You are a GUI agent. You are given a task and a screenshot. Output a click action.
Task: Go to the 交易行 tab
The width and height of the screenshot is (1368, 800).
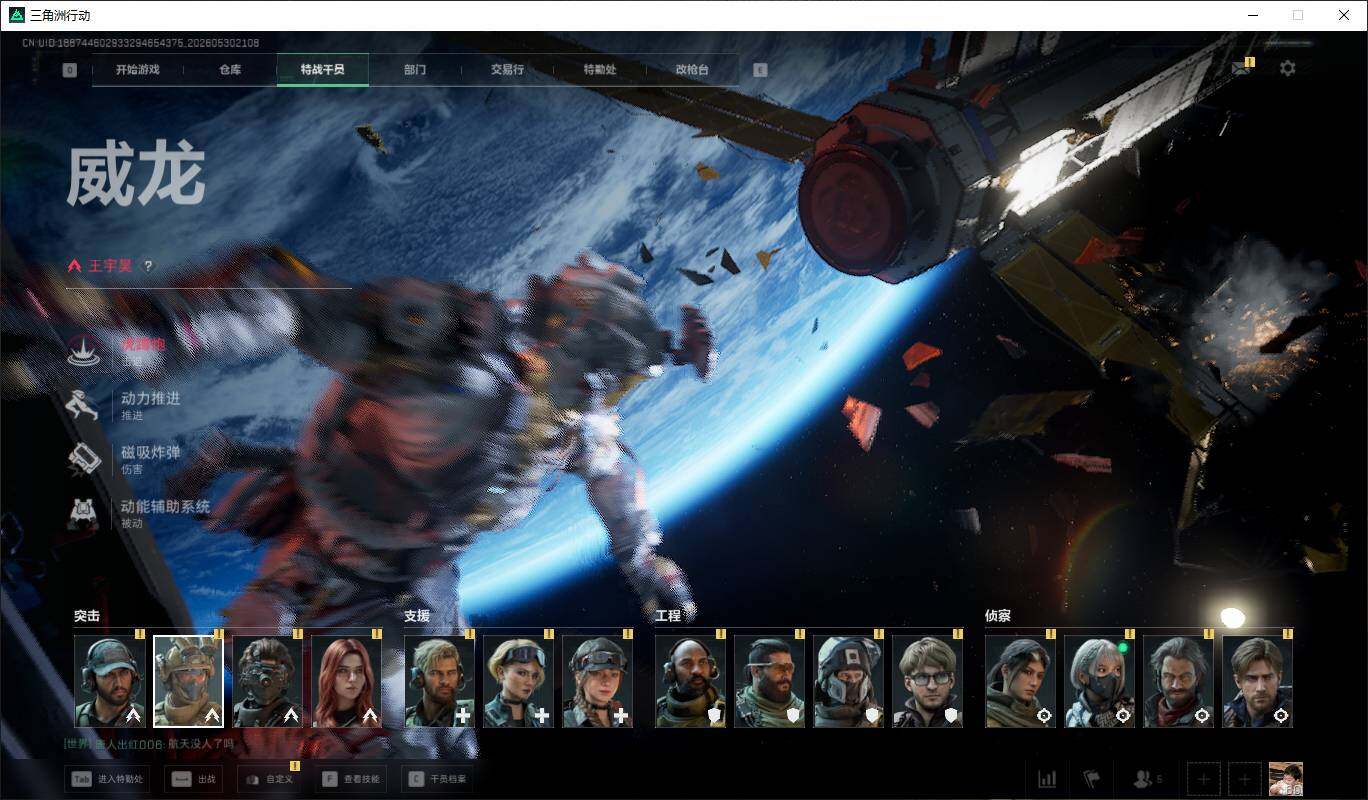click(507, 70)
